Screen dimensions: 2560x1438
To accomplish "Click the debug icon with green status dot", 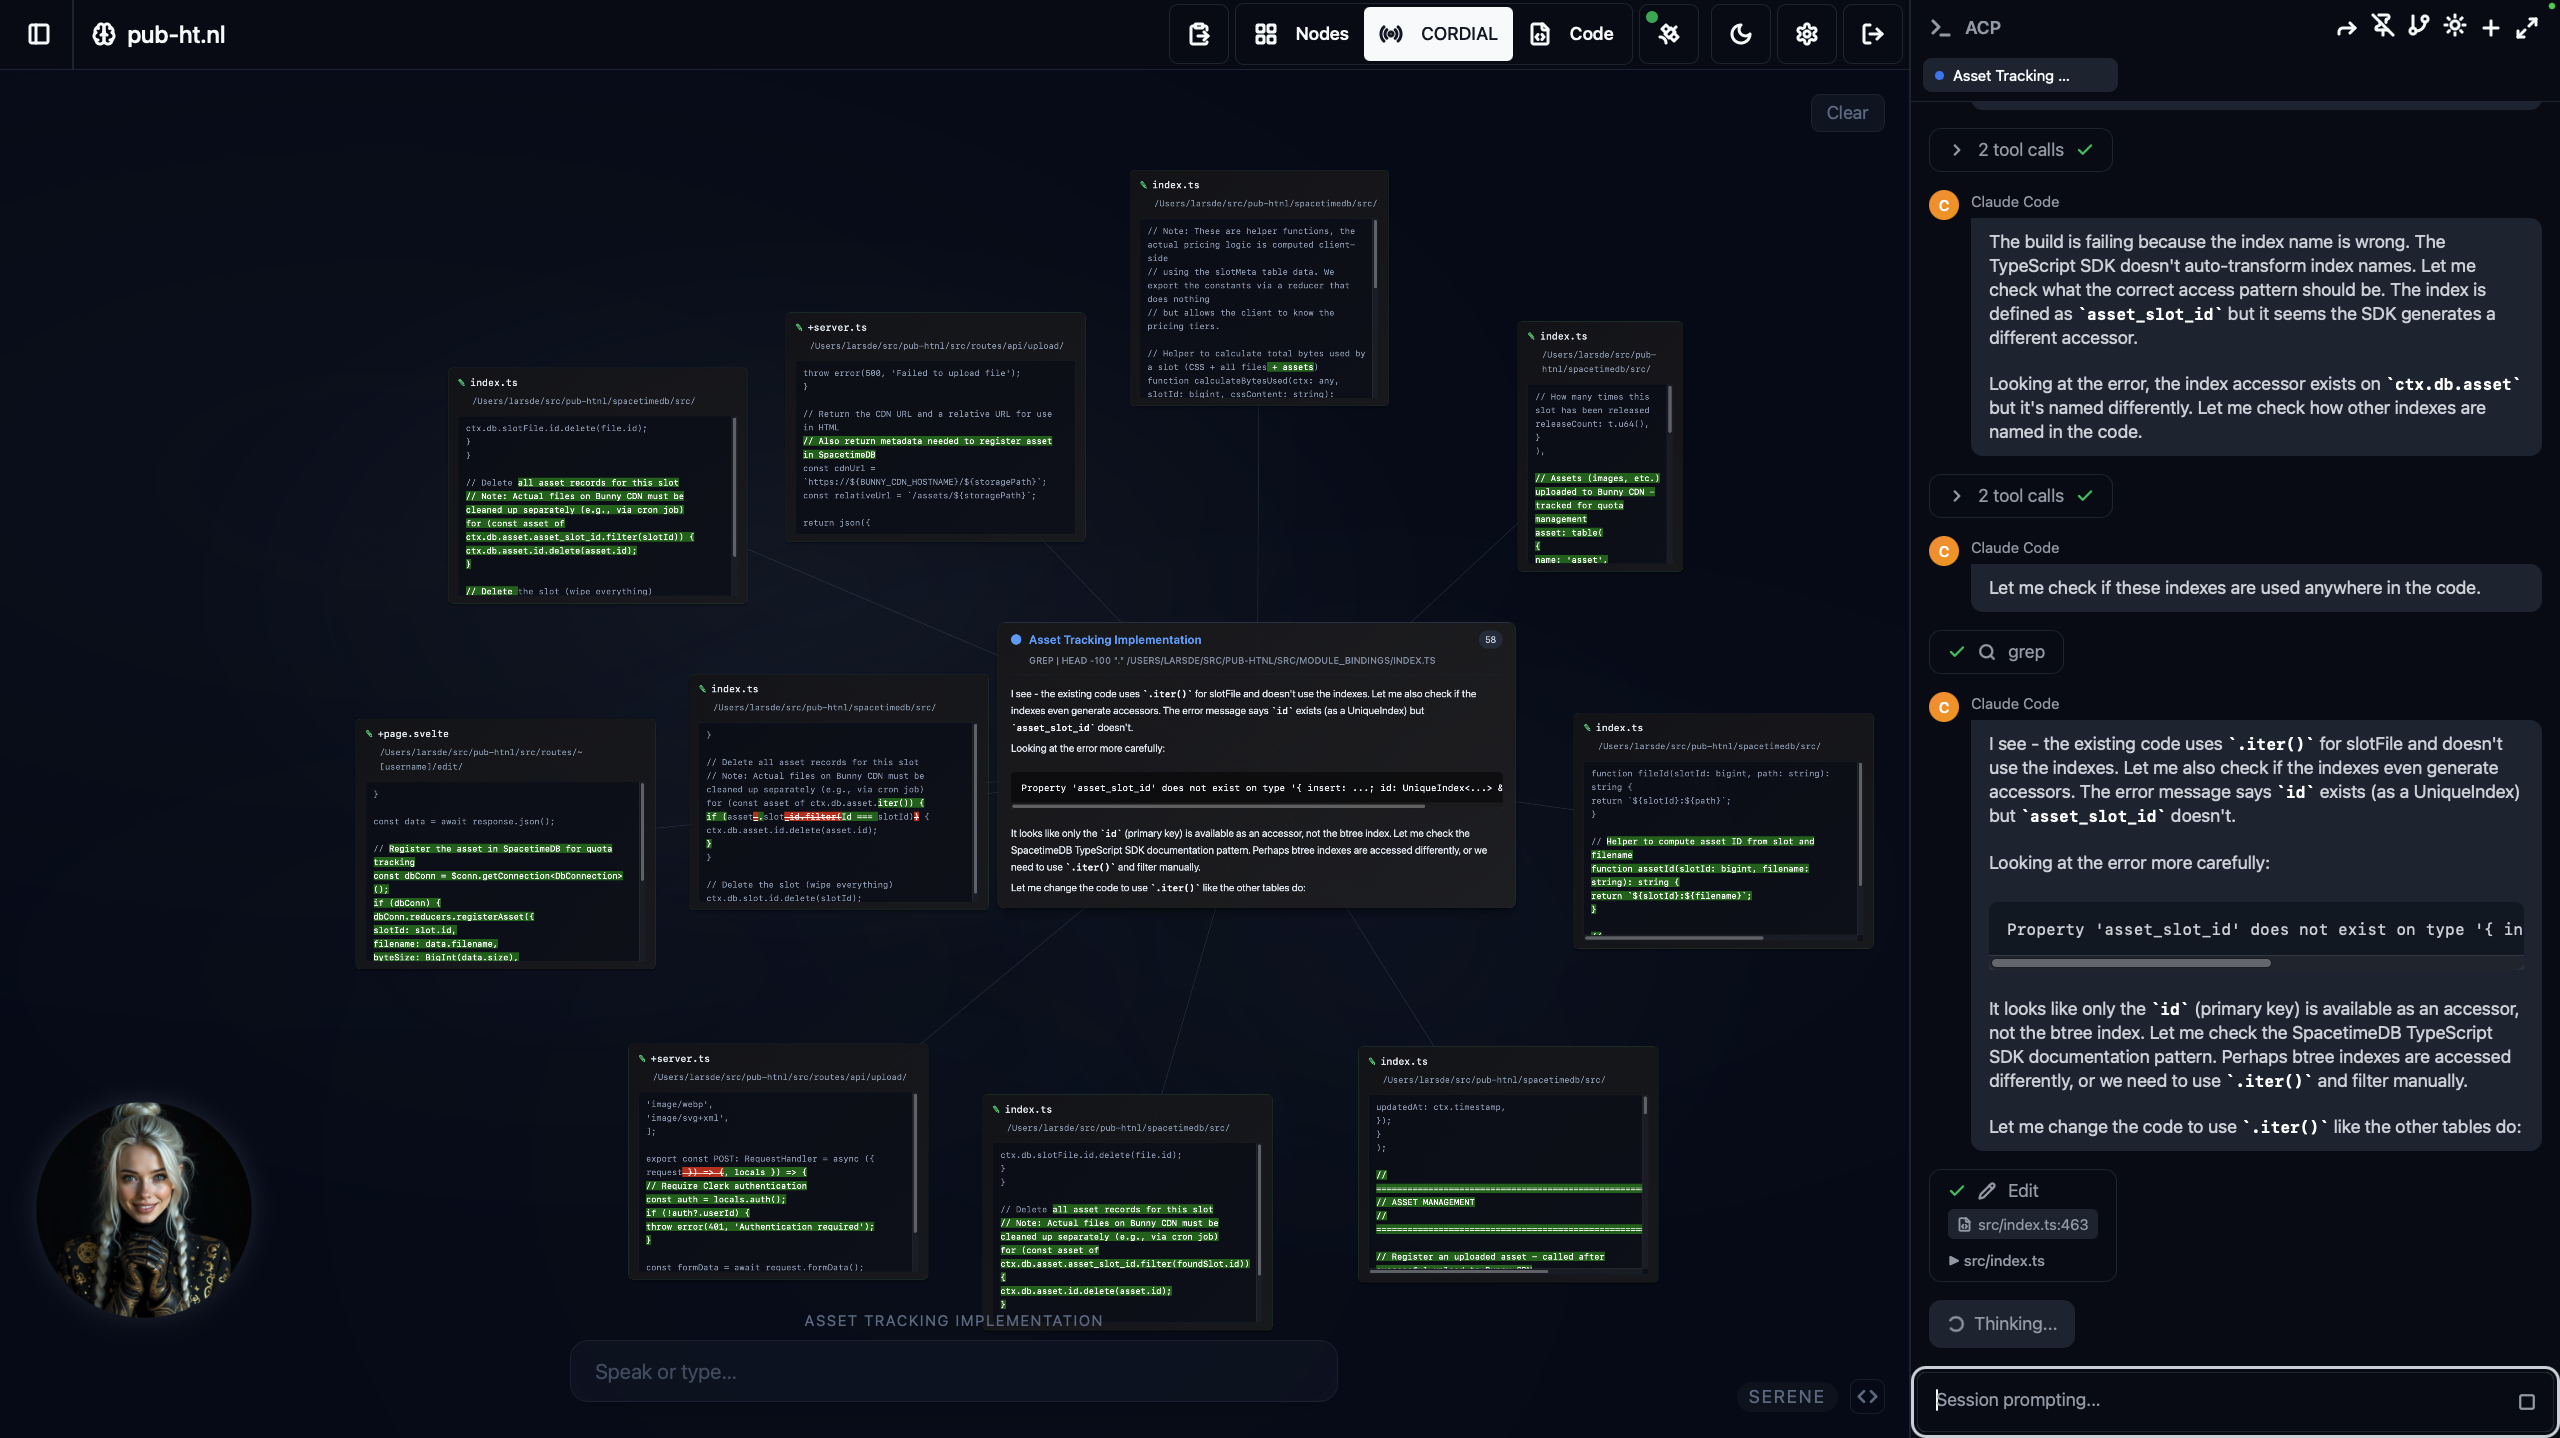I will (x=1667, y=36).
